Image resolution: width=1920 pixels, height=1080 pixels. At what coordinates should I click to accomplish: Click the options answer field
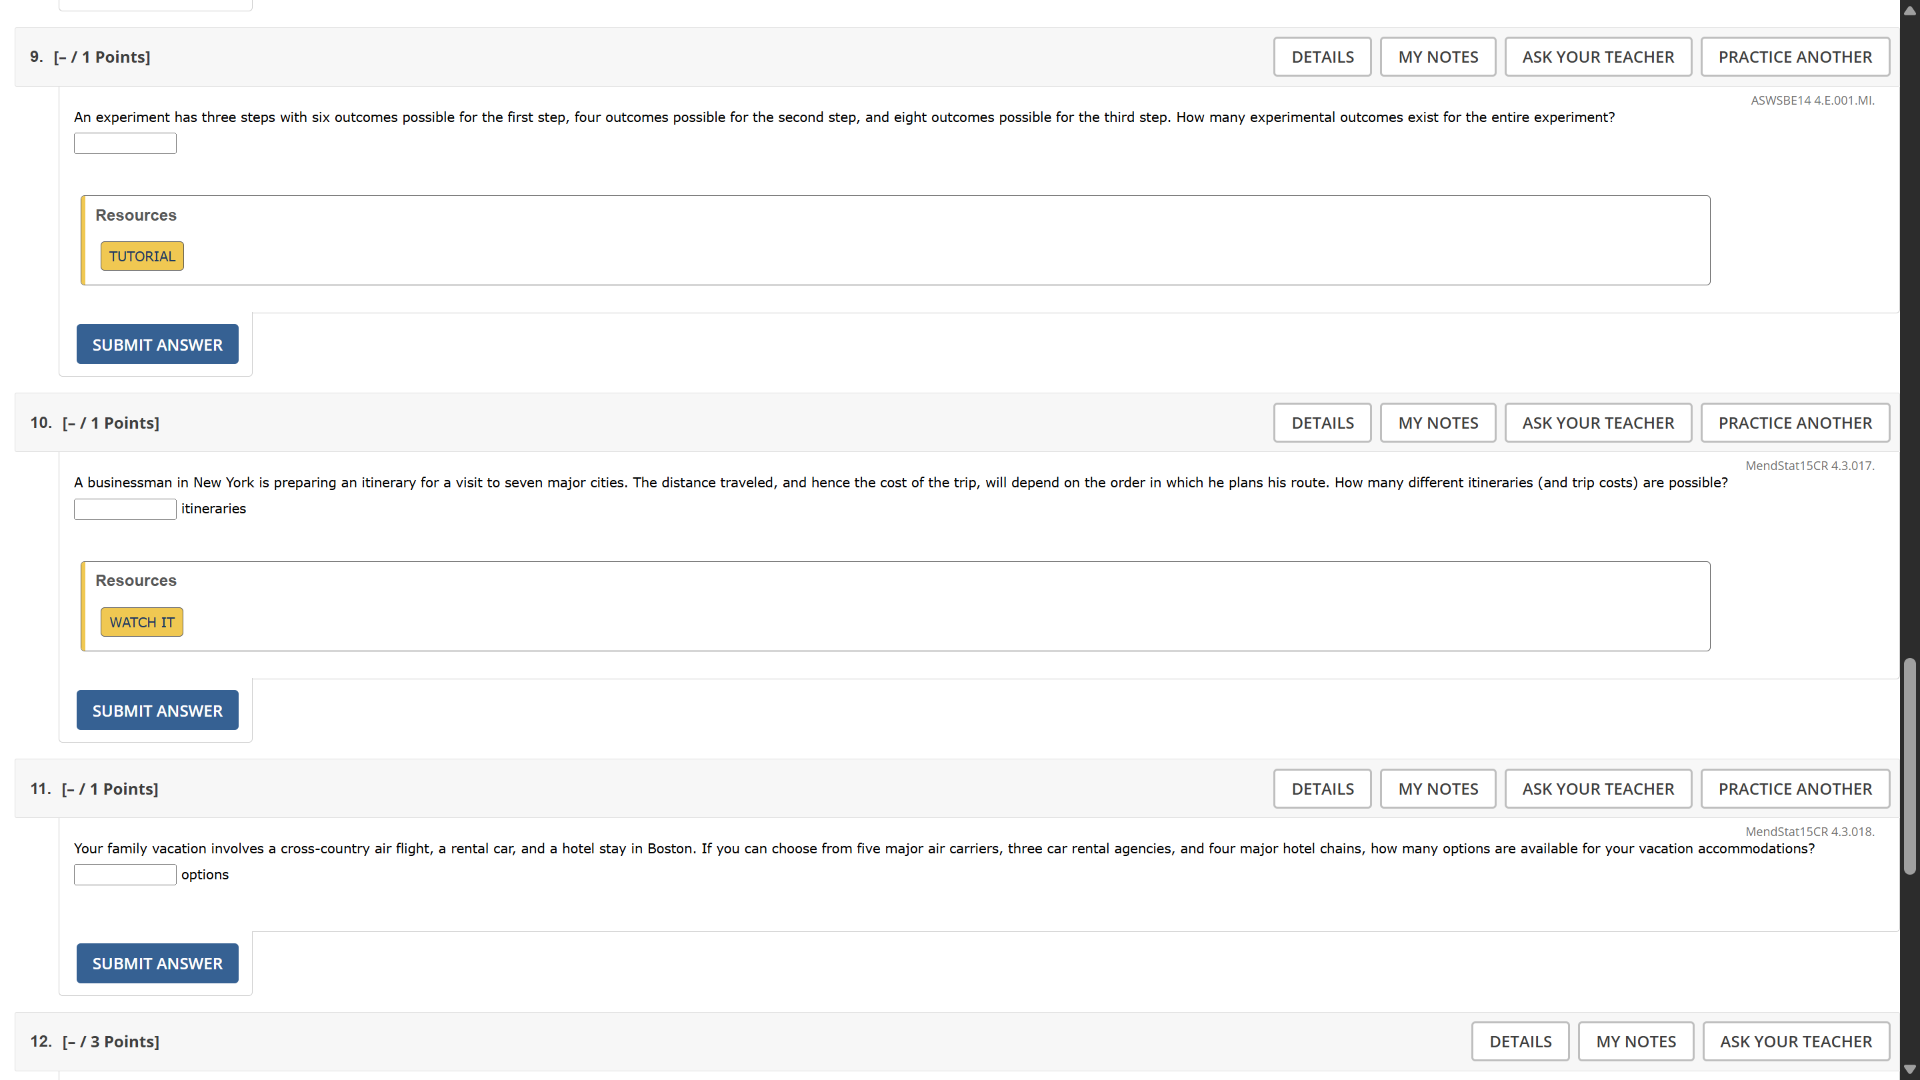tap(125, 876)
